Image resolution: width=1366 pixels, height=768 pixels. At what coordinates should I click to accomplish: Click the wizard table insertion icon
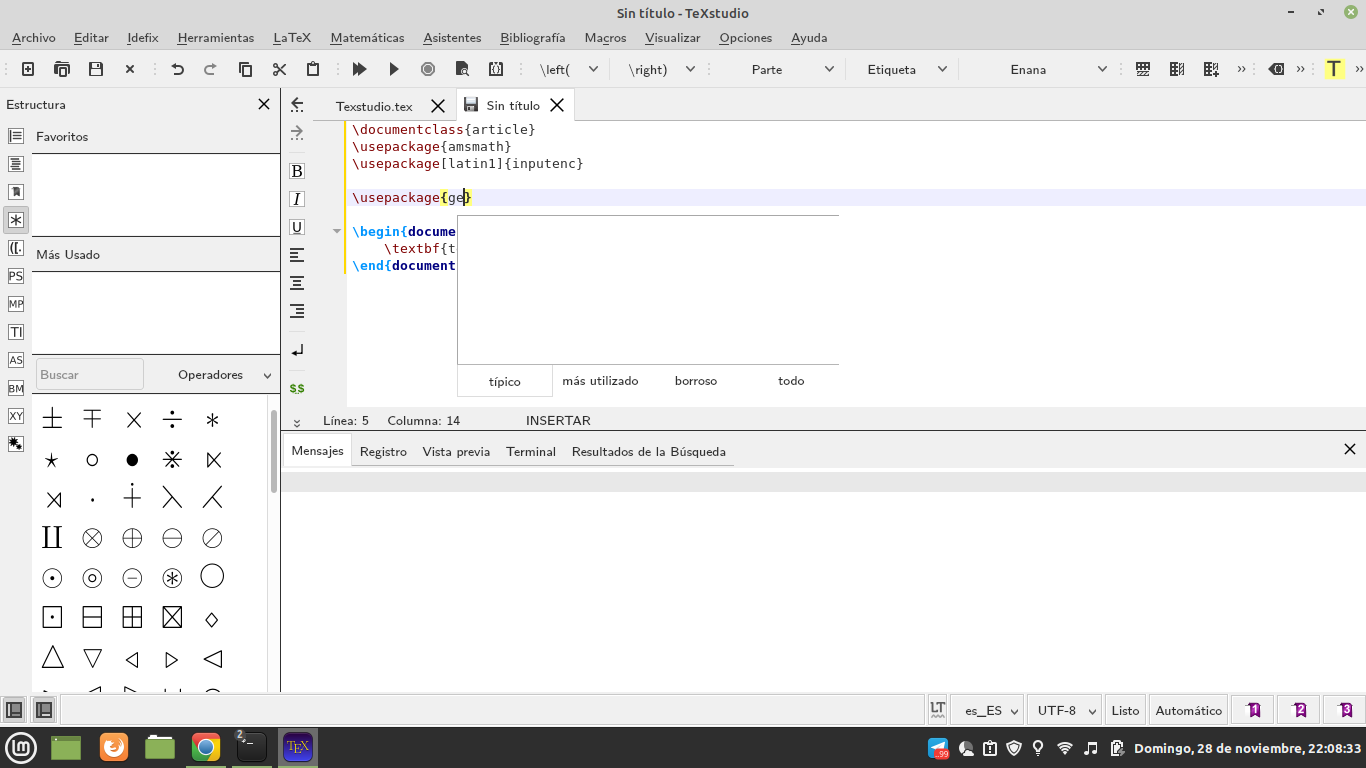click(1142, 69)
